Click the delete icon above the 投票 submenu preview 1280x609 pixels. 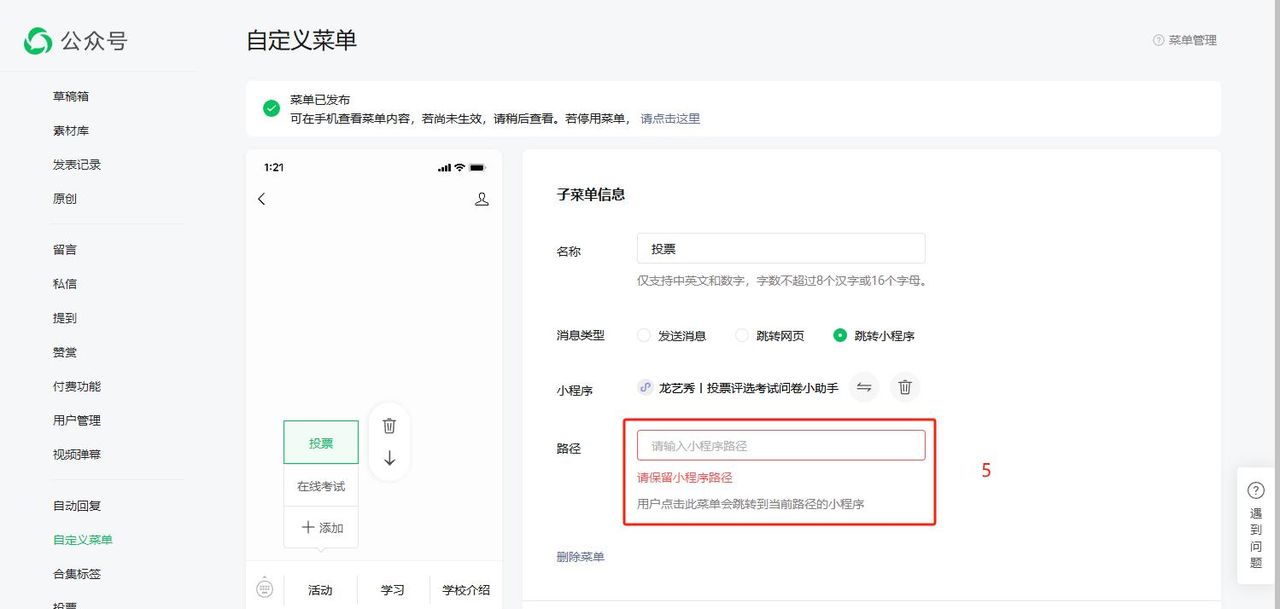tap(389, 426)
